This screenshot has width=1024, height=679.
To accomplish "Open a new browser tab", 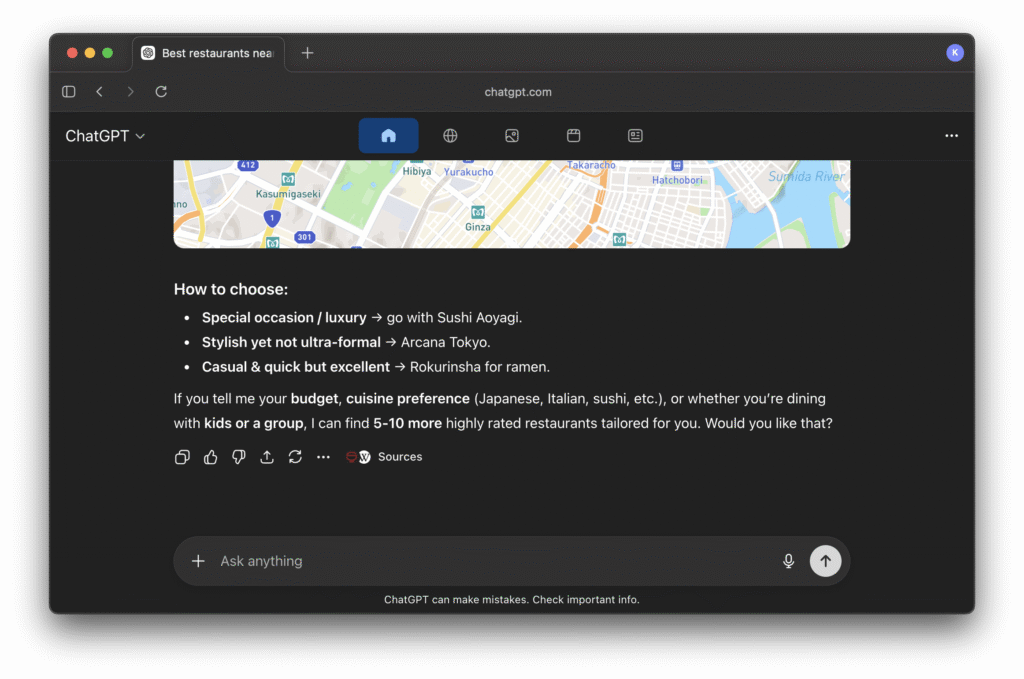I will [307, 53].
